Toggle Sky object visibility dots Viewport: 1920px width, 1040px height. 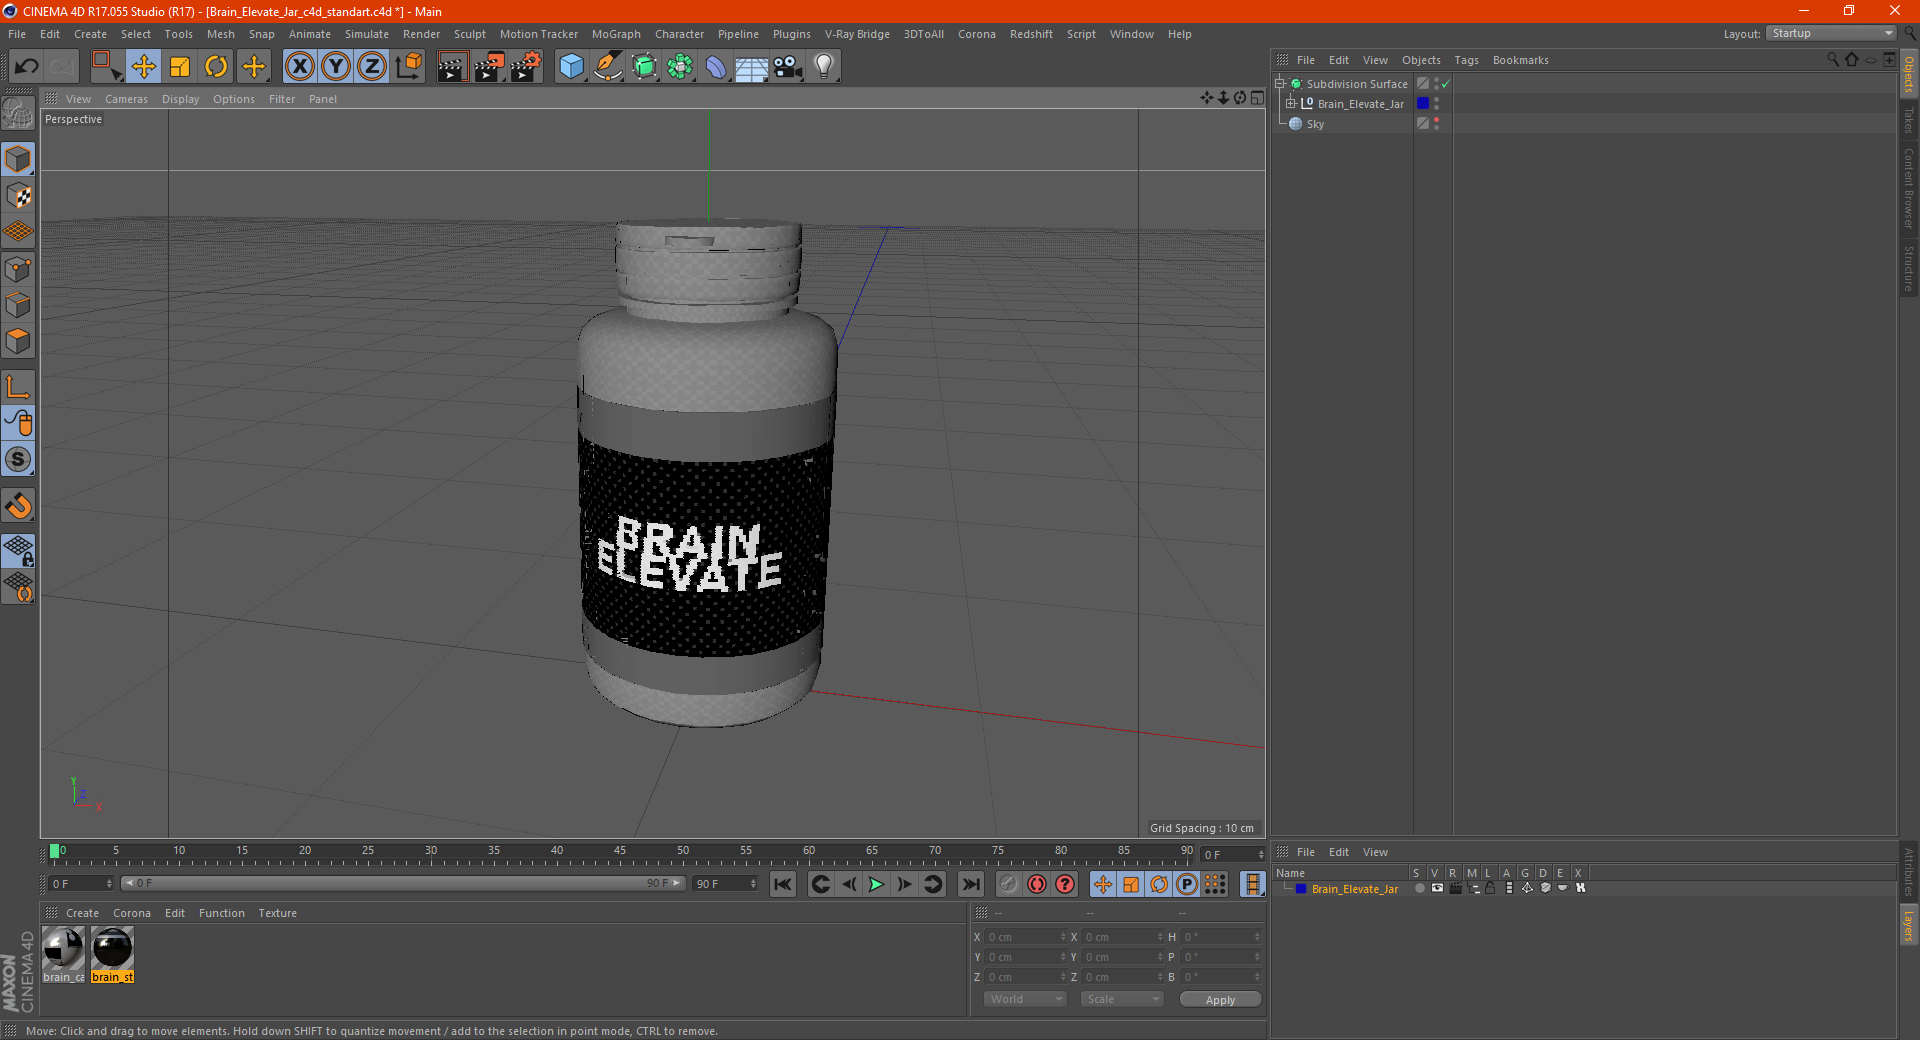coord(1437,124)
